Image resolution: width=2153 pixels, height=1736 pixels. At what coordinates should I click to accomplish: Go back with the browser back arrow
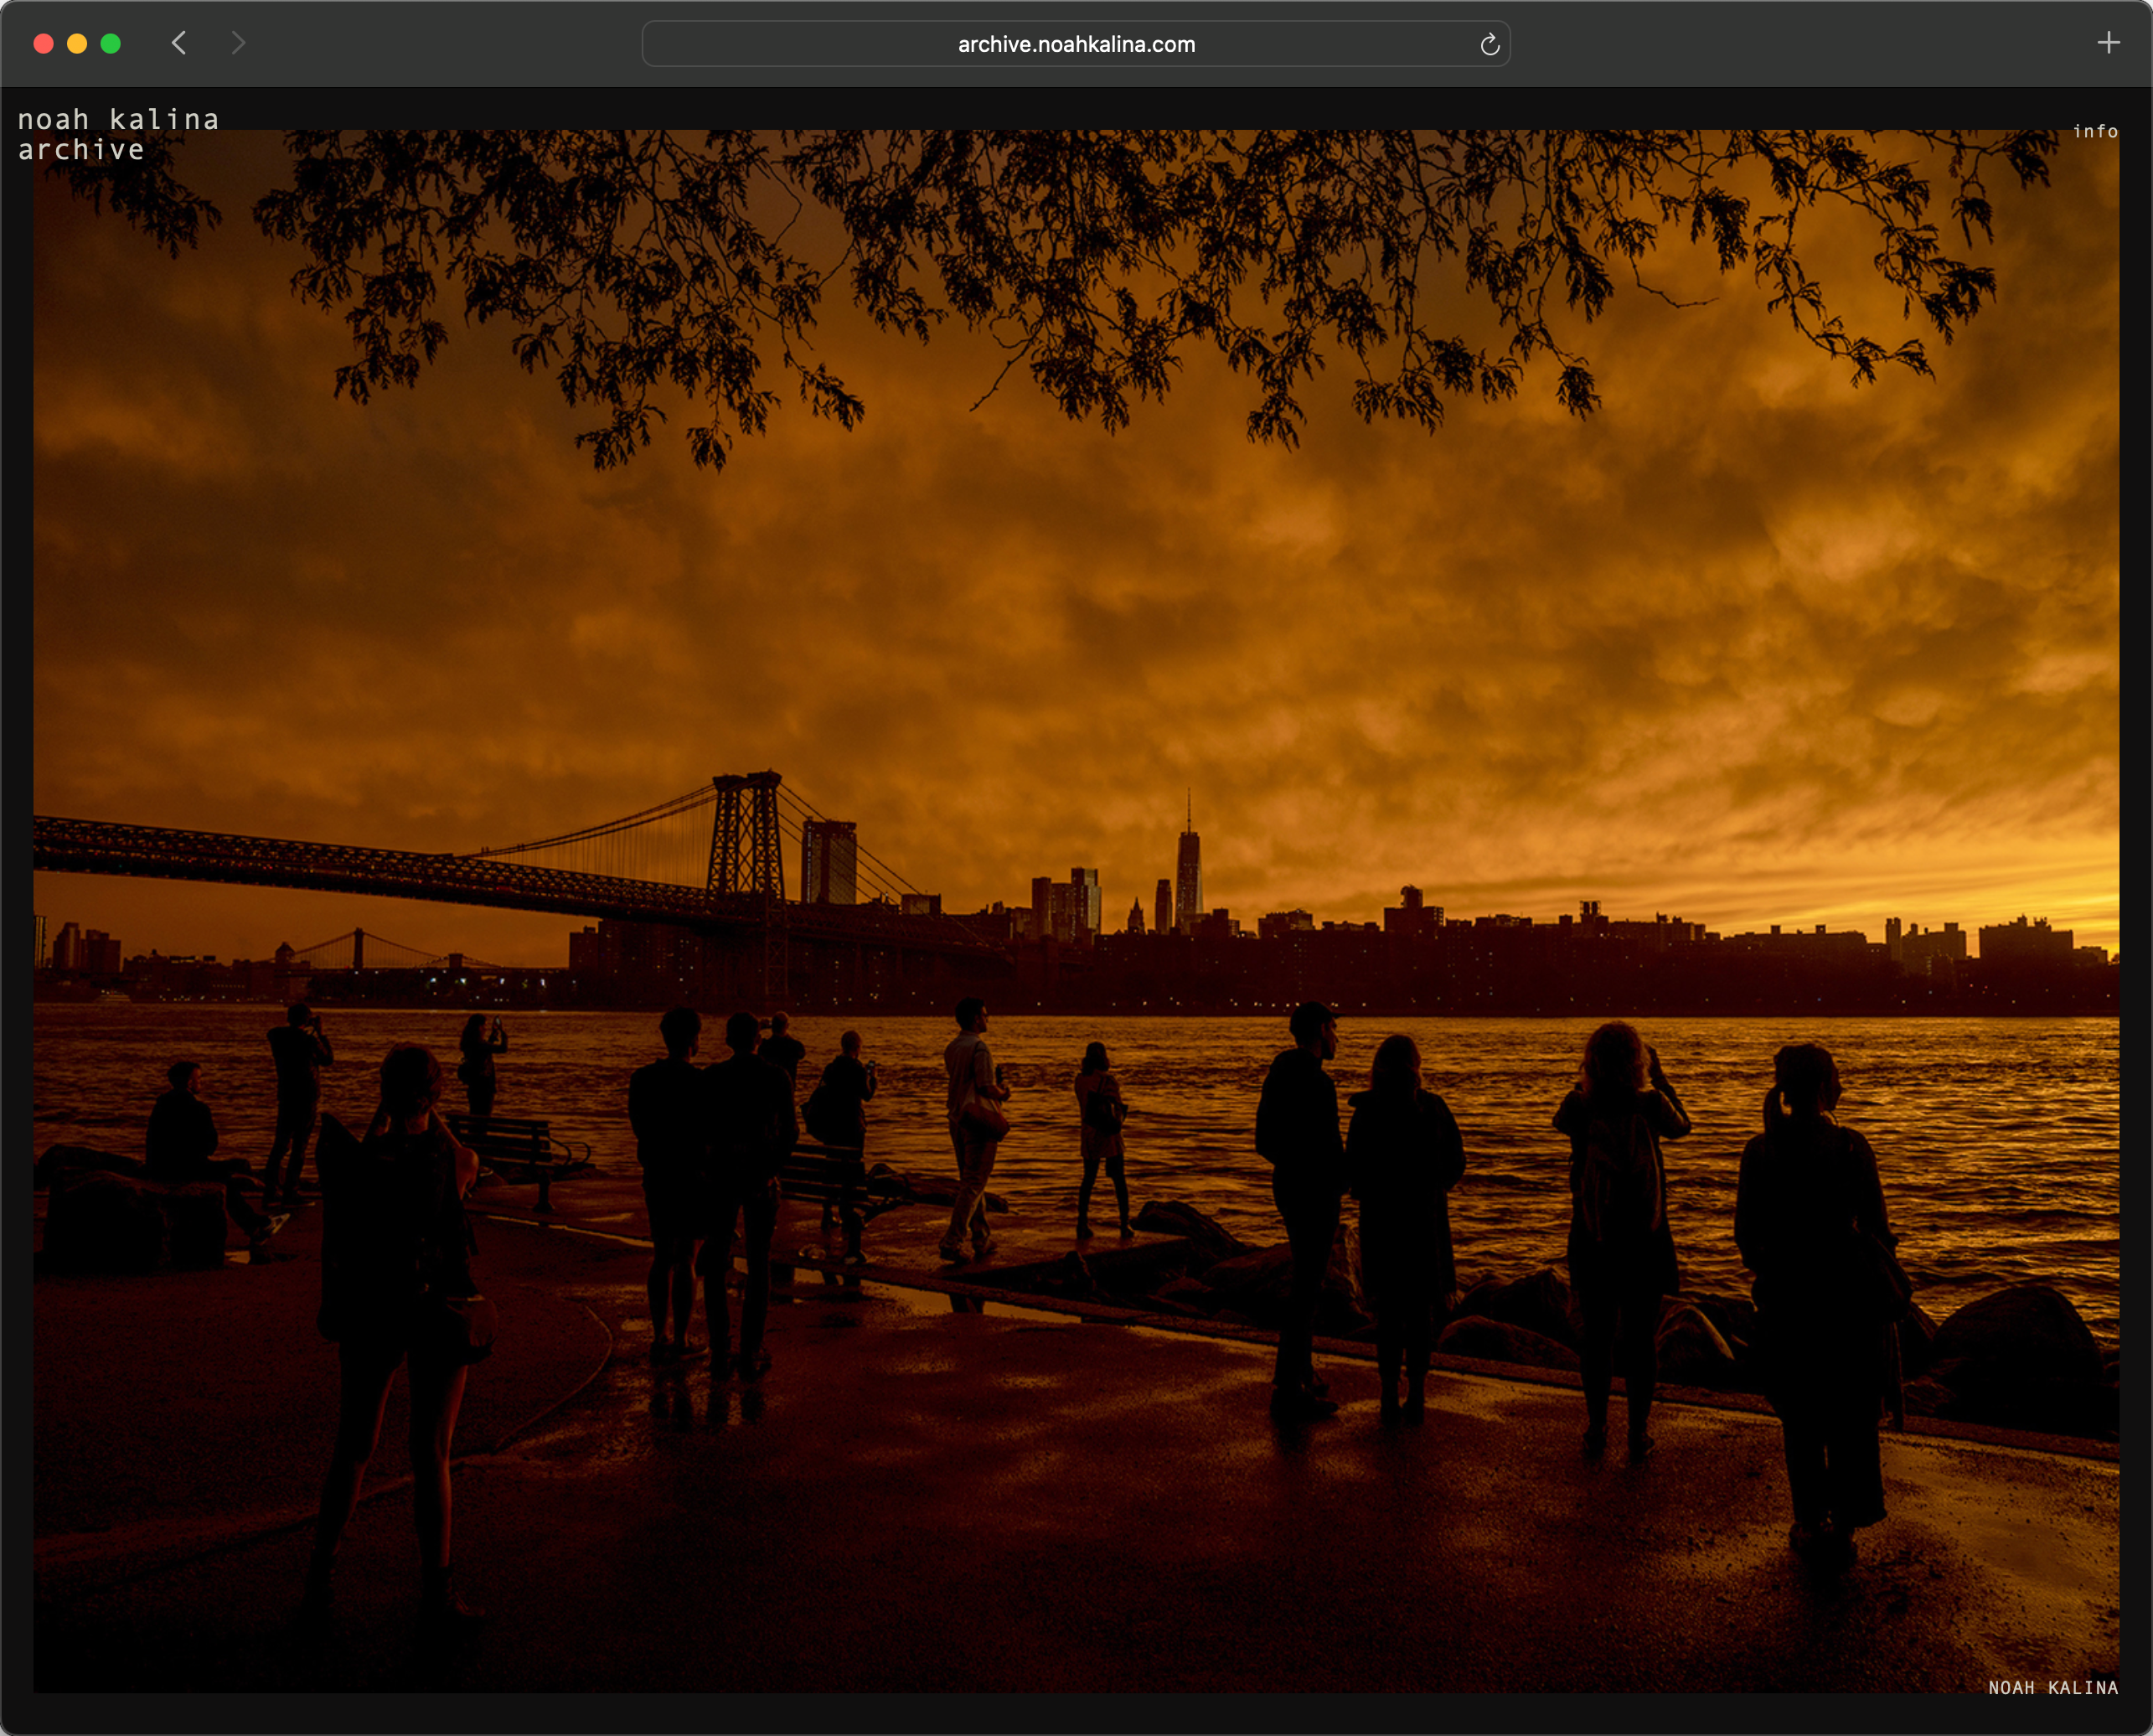coord(179,43)
